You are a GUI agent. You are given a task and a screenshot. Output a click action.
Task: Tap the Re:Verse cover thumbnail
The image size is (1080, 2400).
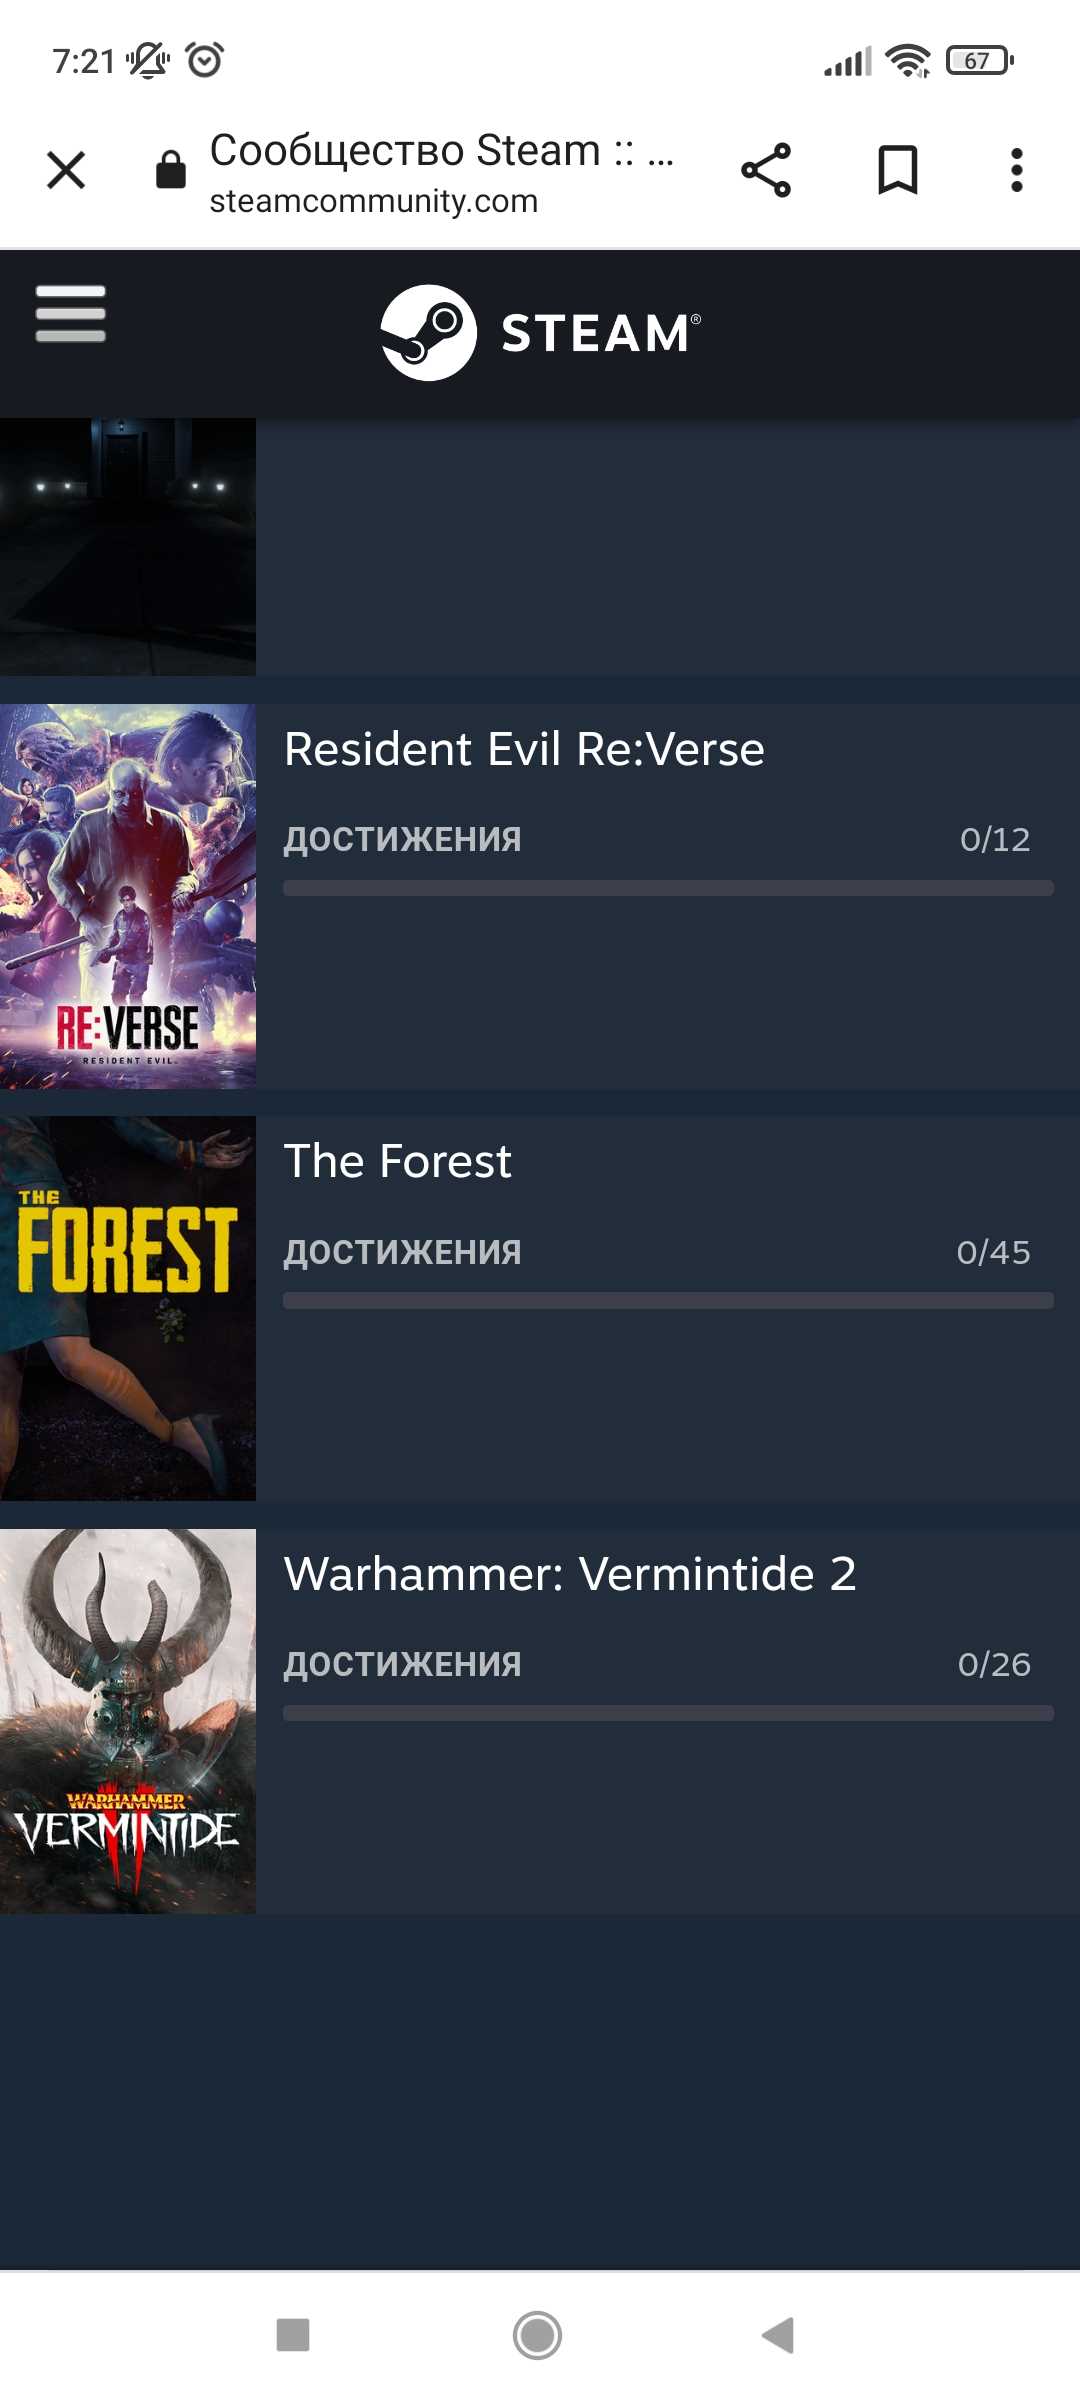point(128,896)
